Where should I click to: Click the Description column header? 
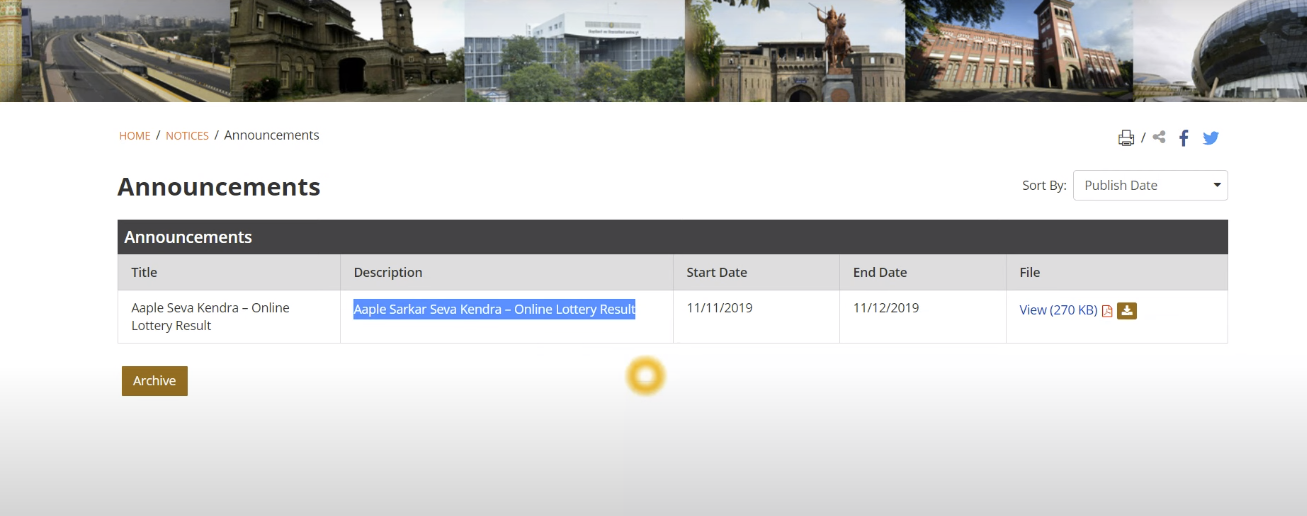pyautogui.click(x=388, y=272)
